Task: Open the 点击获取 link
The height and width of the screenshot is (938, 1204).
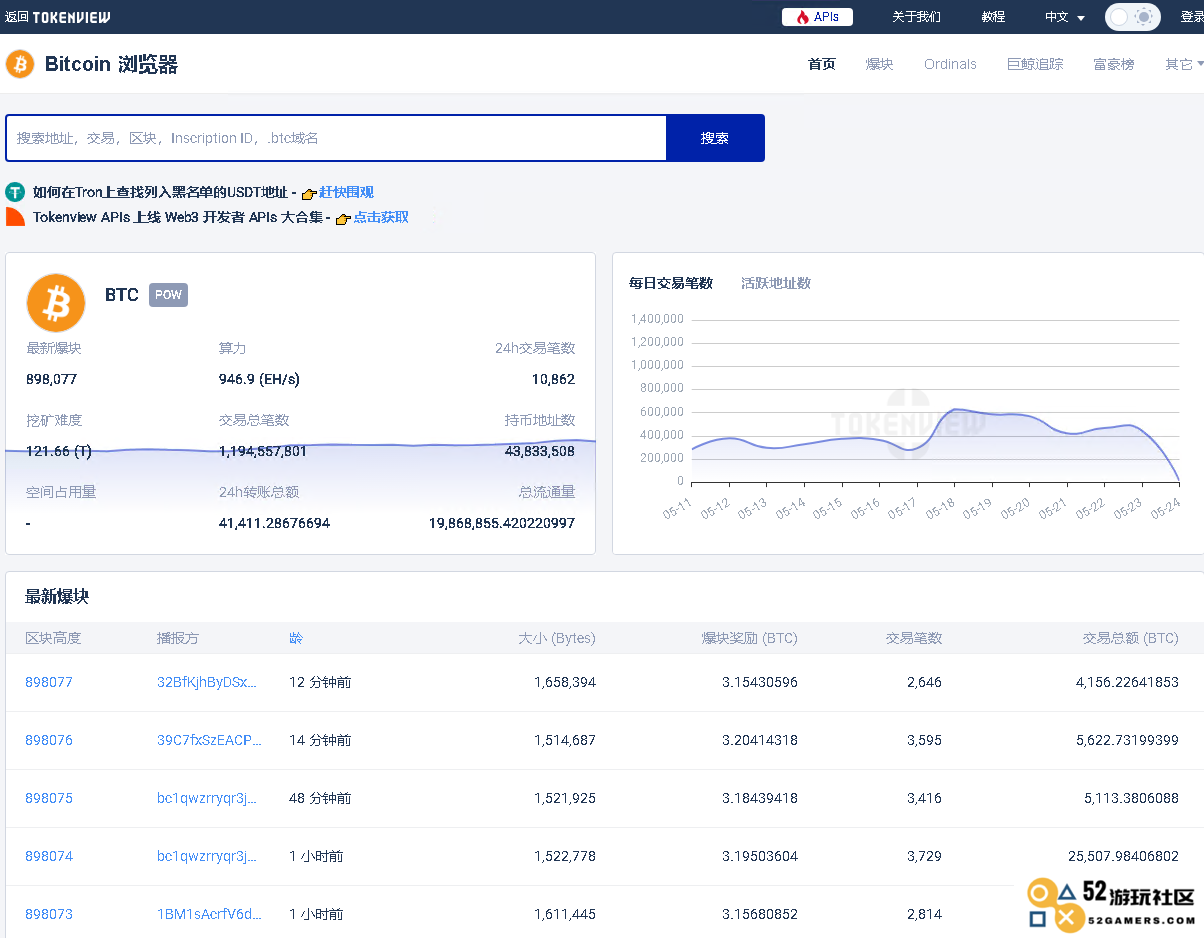Action: [381, 217]
